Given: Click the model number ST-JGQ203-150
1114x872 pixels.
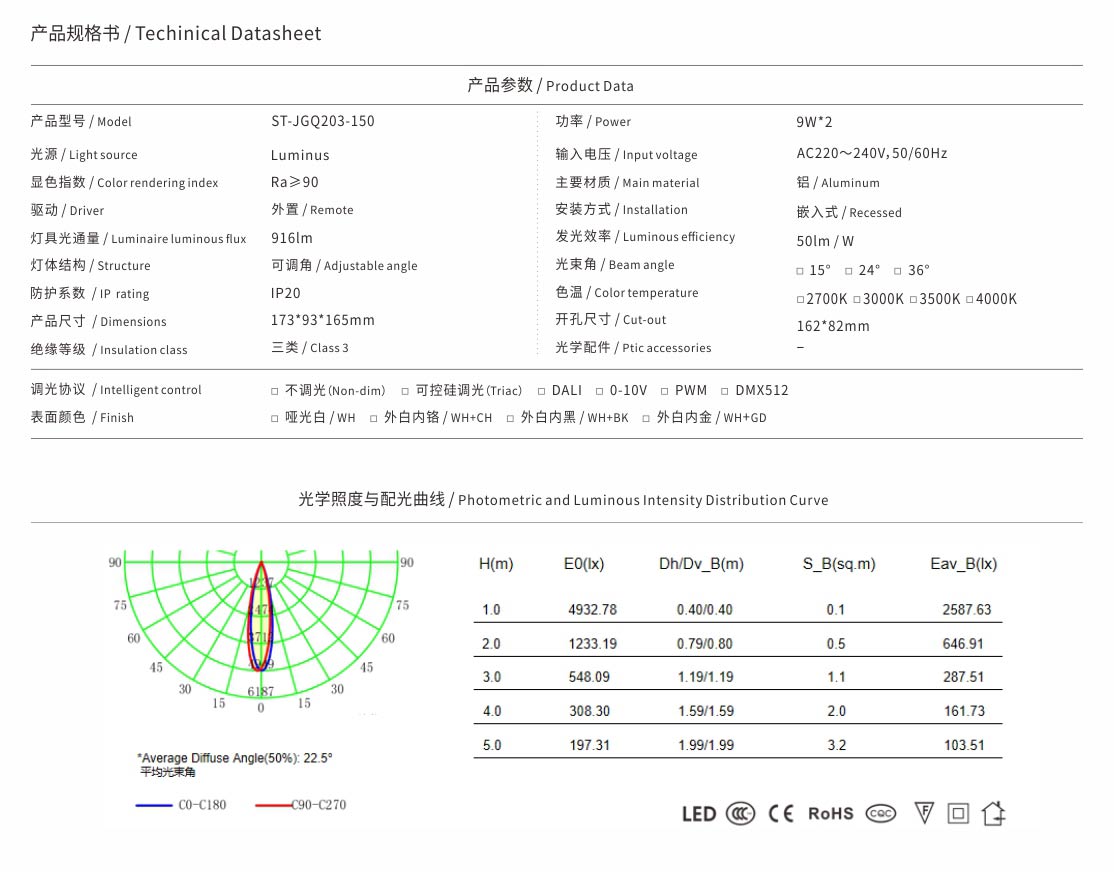Looking at the screenshot, I should point(322,121).
